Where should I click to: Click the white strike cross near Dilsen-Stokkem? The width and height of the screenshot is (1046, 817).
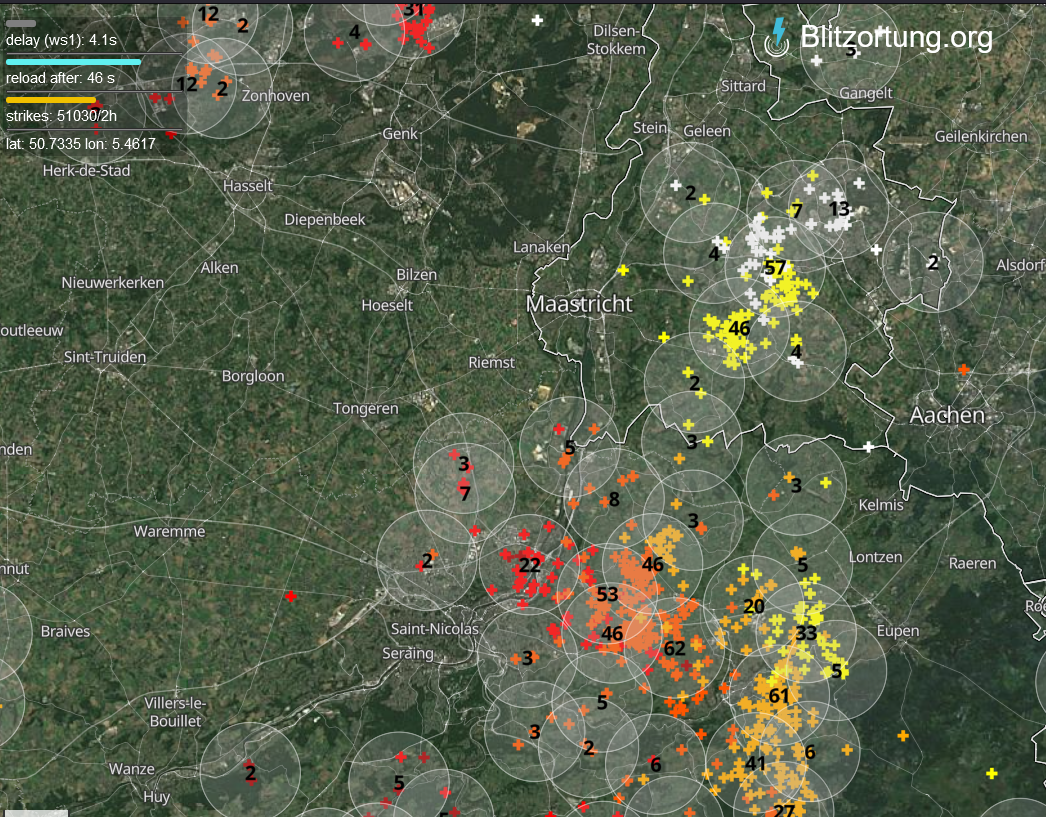[x=537, y=21]
